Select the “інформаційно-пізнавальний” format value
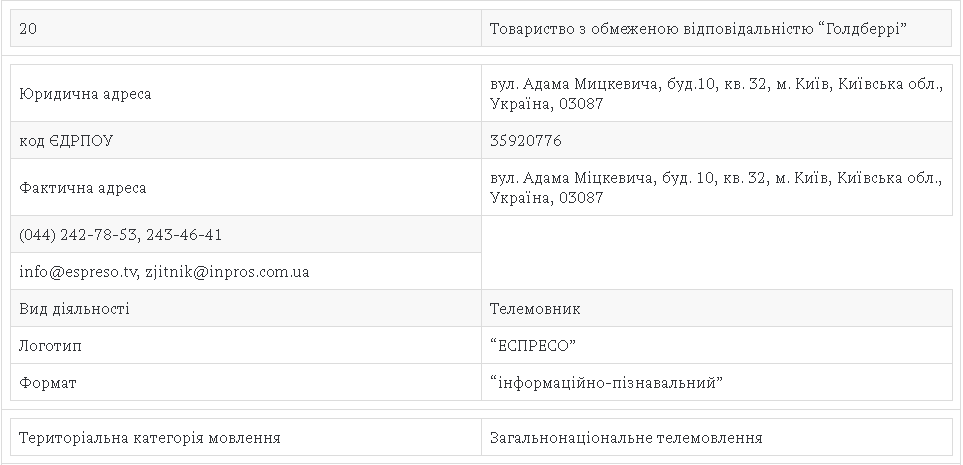This screenshot has height=465, width=963. click(607, 383)
